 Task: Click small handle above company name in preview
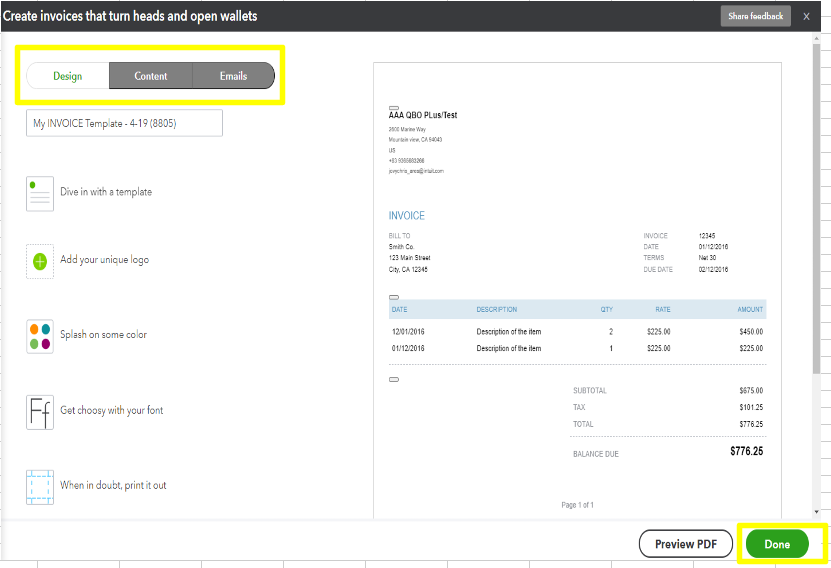(x=393, y=107)
